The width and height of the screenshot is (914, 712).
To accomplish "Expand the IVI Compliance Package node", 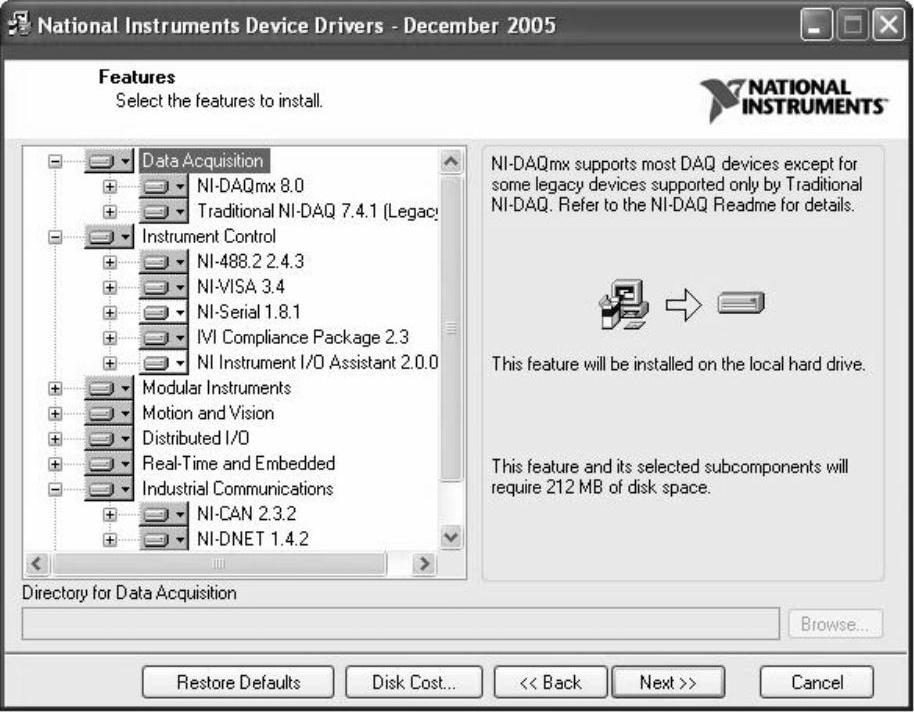I will coord(110,338).
